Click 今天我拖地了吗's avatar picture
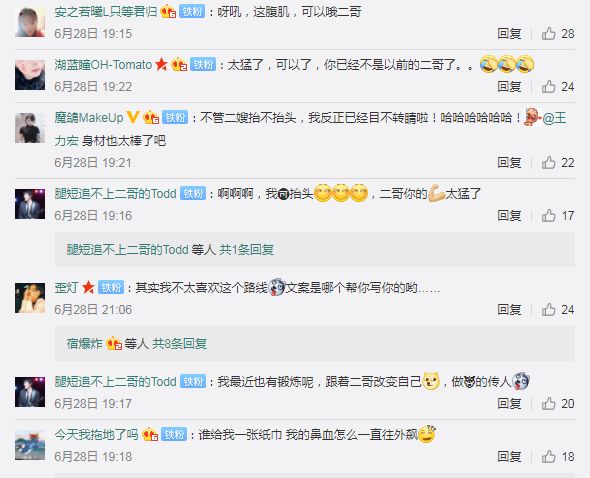 30,445
